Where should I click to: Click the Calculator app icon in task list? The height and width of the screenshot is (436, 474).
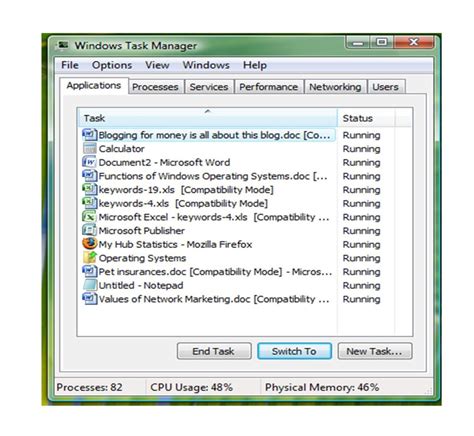pos(89,148)
